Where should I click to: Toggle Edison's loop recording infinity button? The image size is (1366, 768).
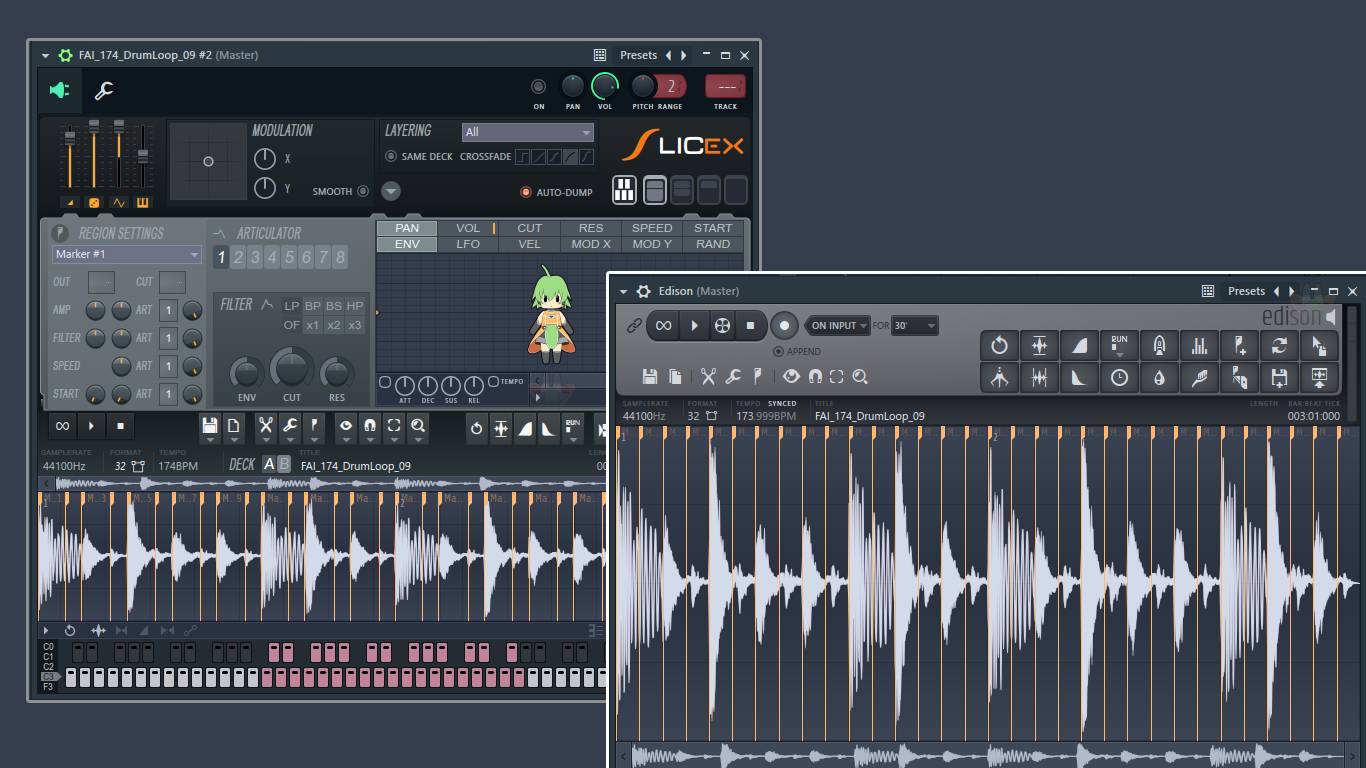pyautogui.click(x=663, y=325)
